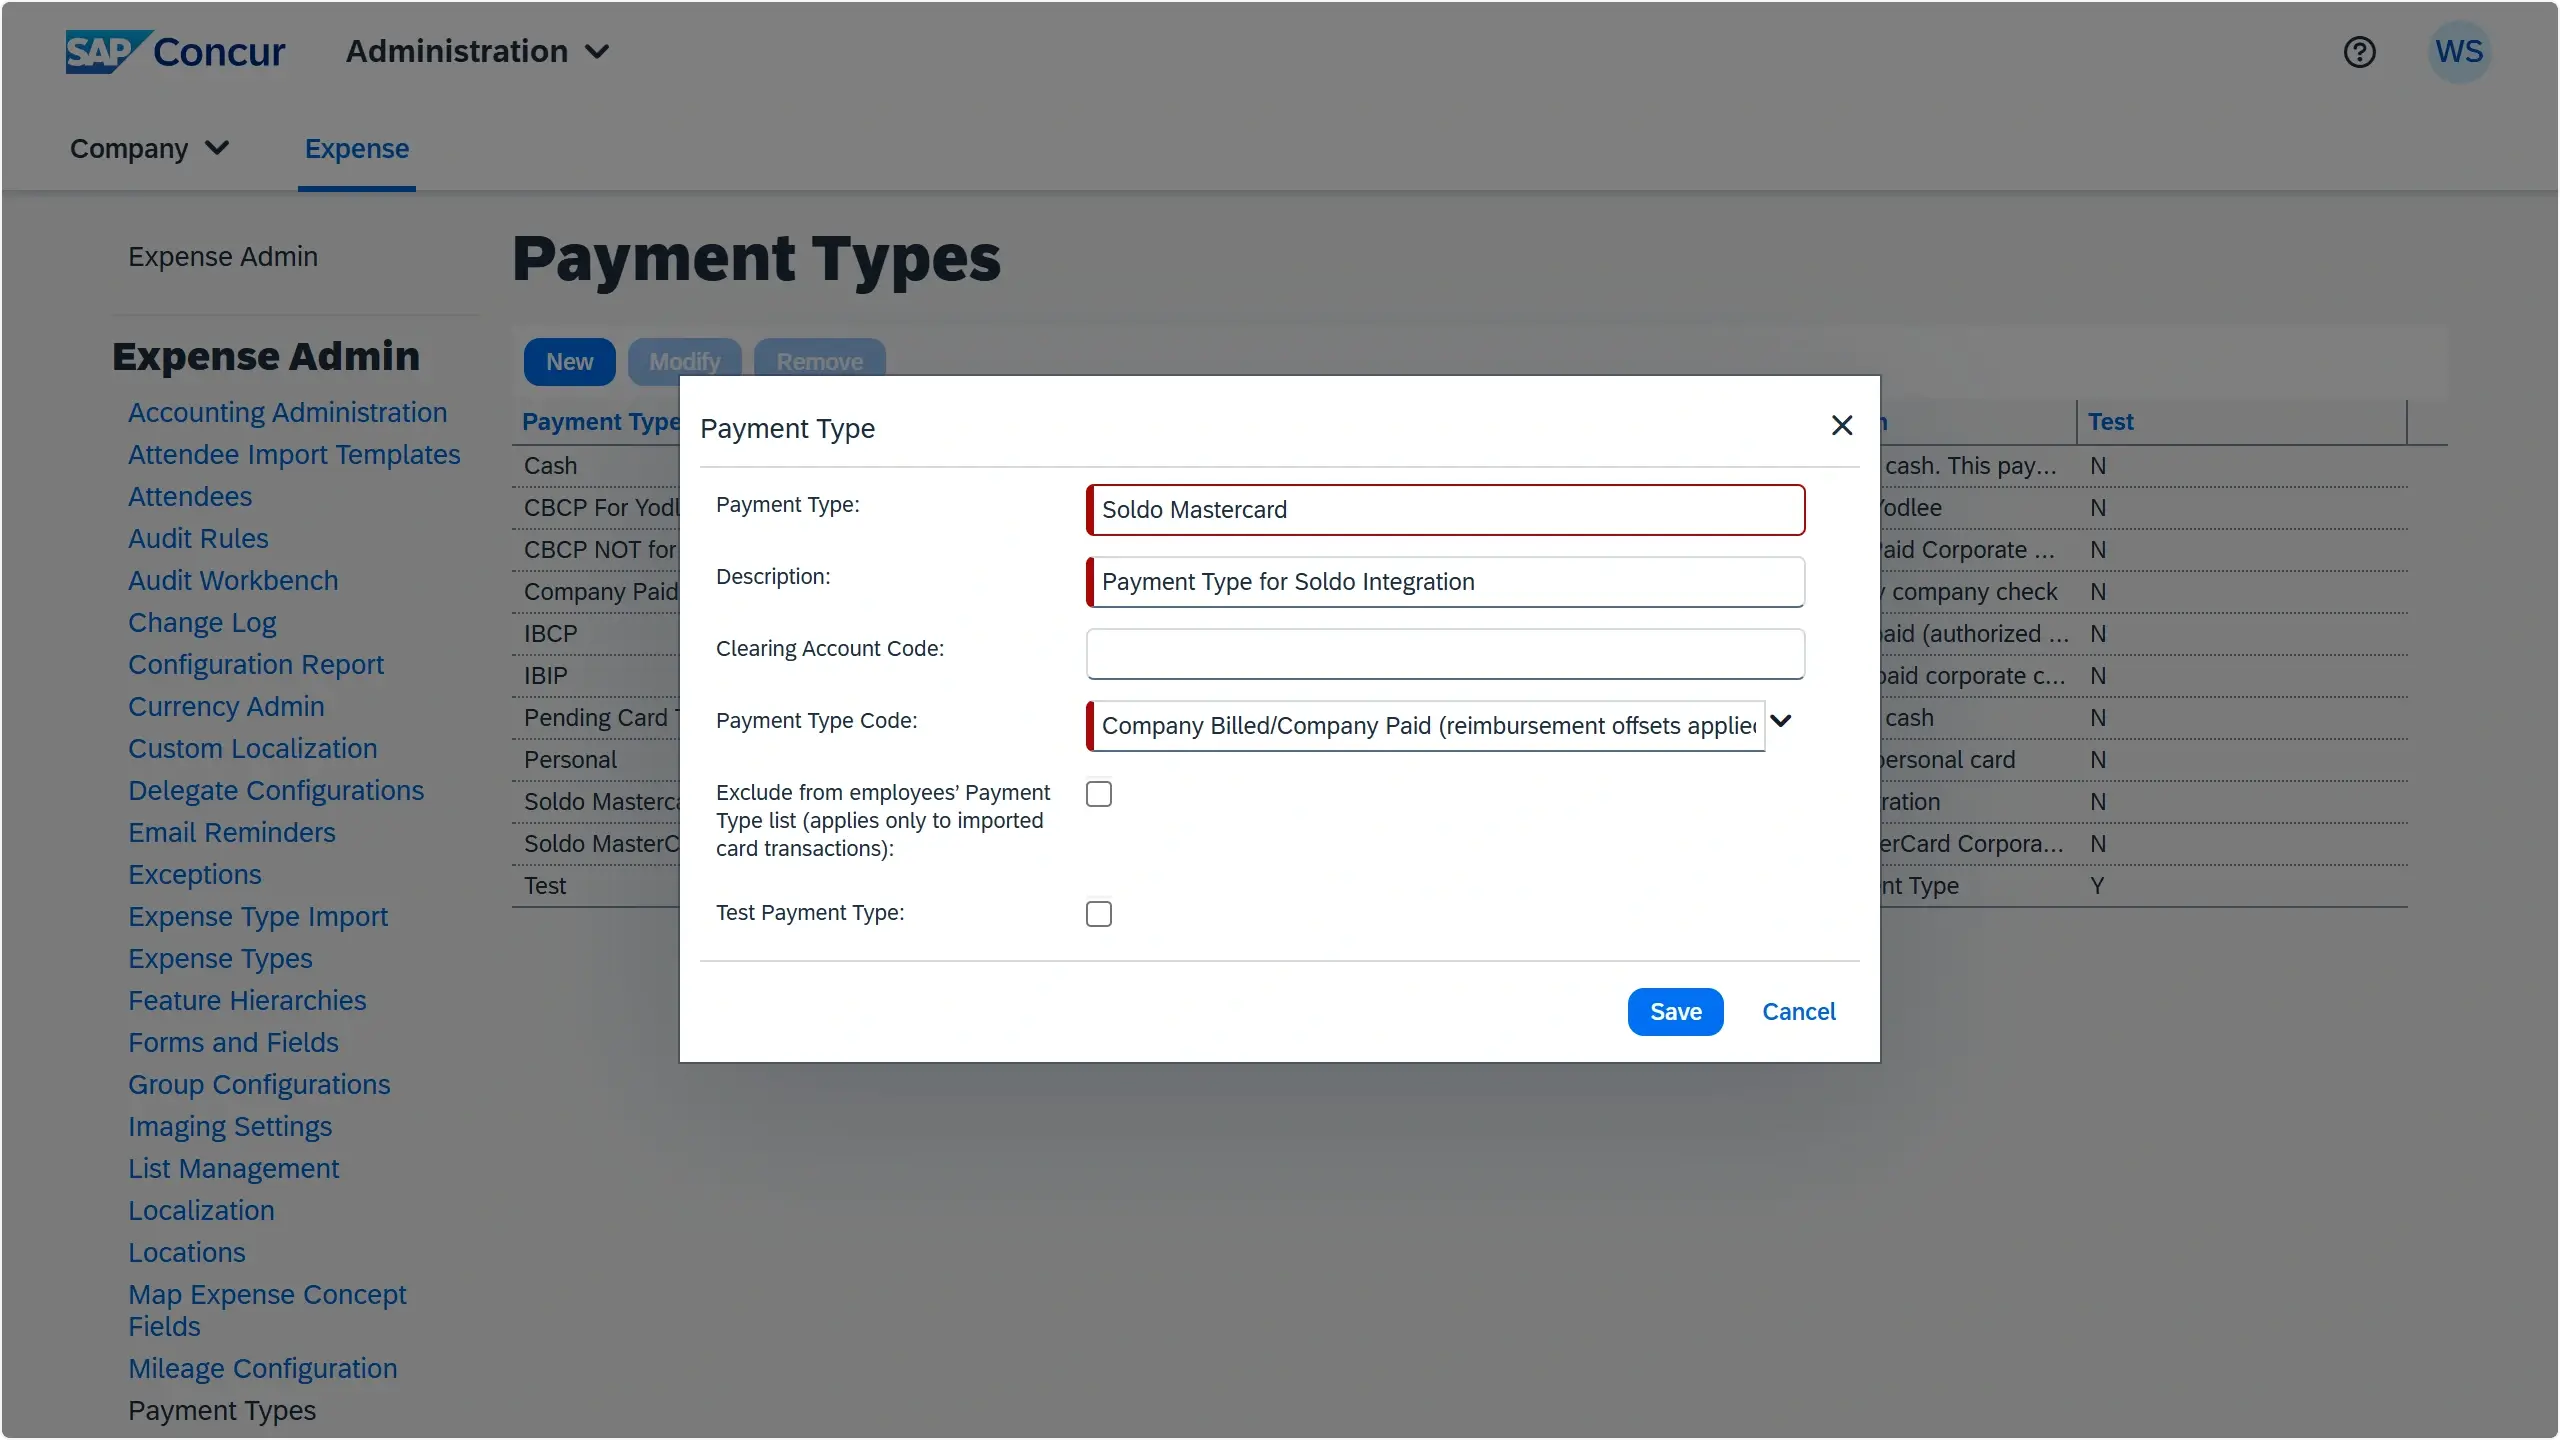
Task: Open Imaging Settings
Action: [230, 1126]
